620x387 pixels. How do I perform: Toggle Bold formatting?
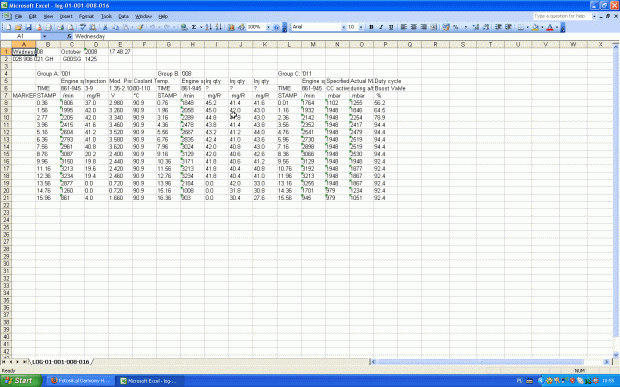tap(371, 27)
